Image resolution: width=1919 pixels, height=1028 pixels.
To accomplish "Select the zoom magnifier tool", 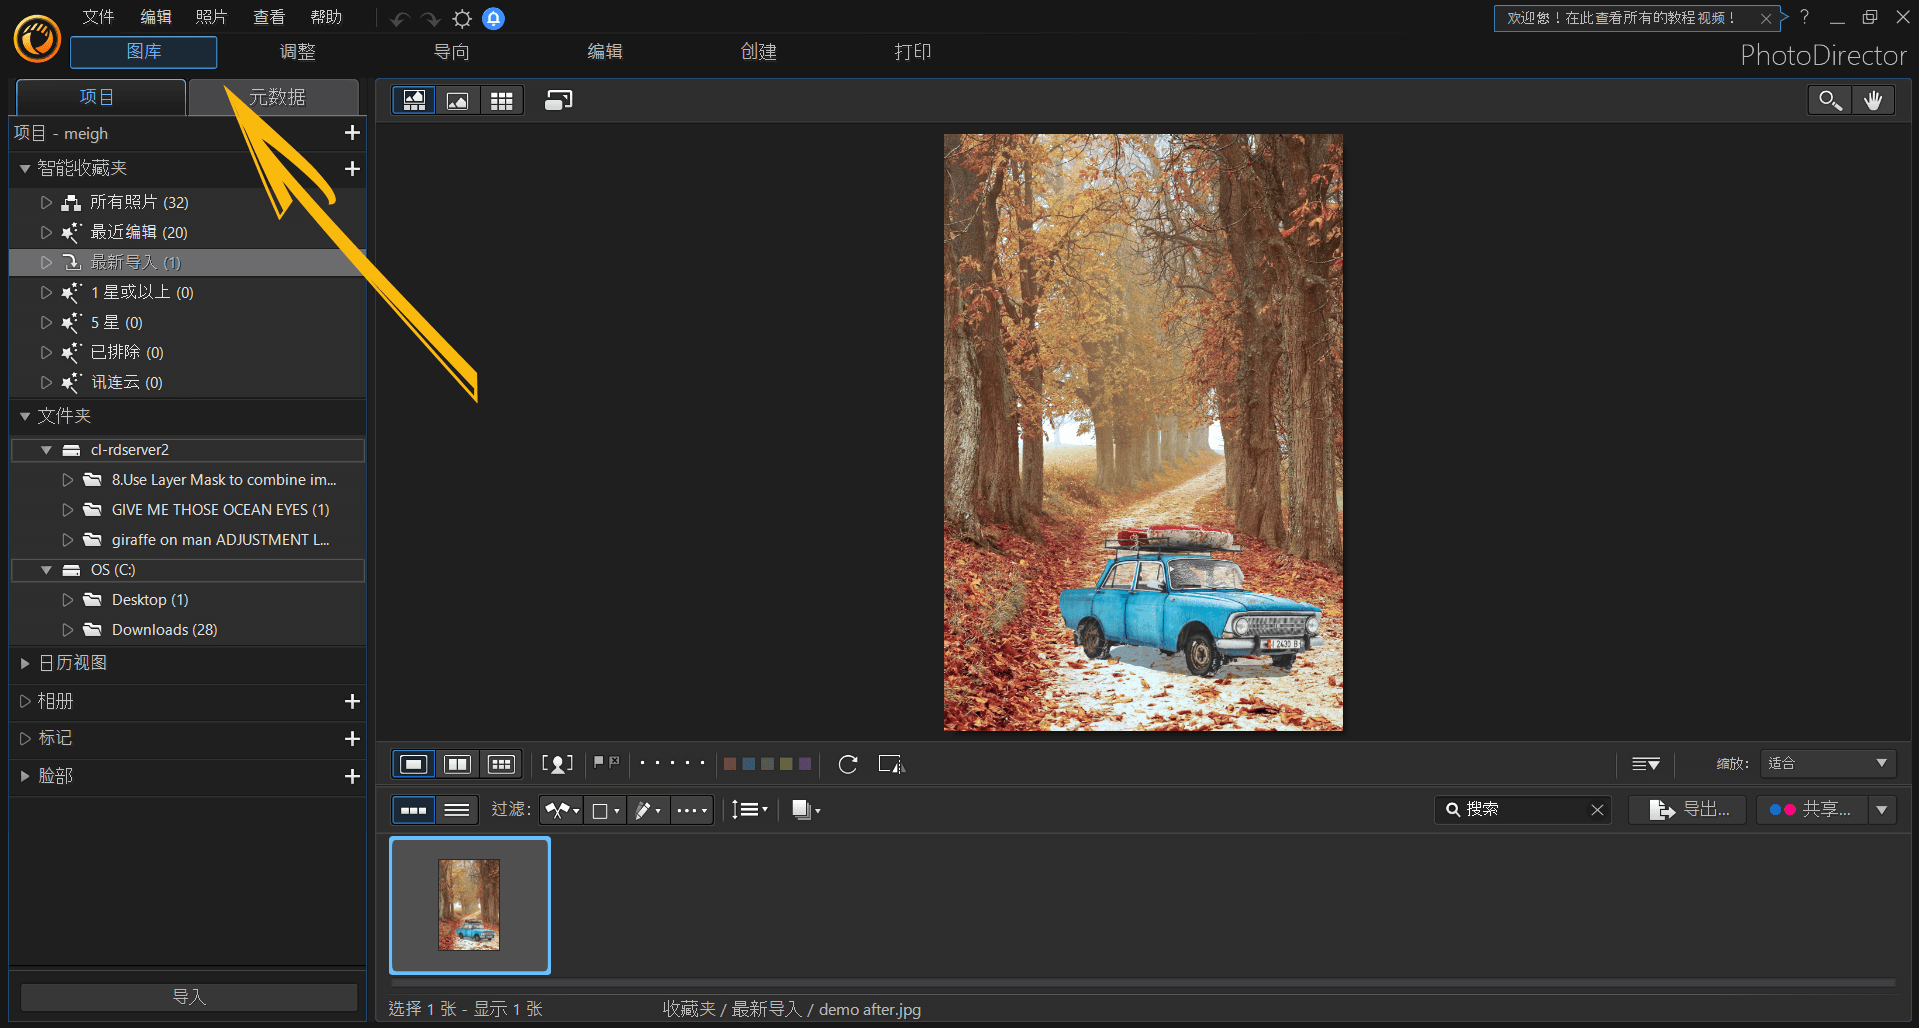I will [1830, 100].
